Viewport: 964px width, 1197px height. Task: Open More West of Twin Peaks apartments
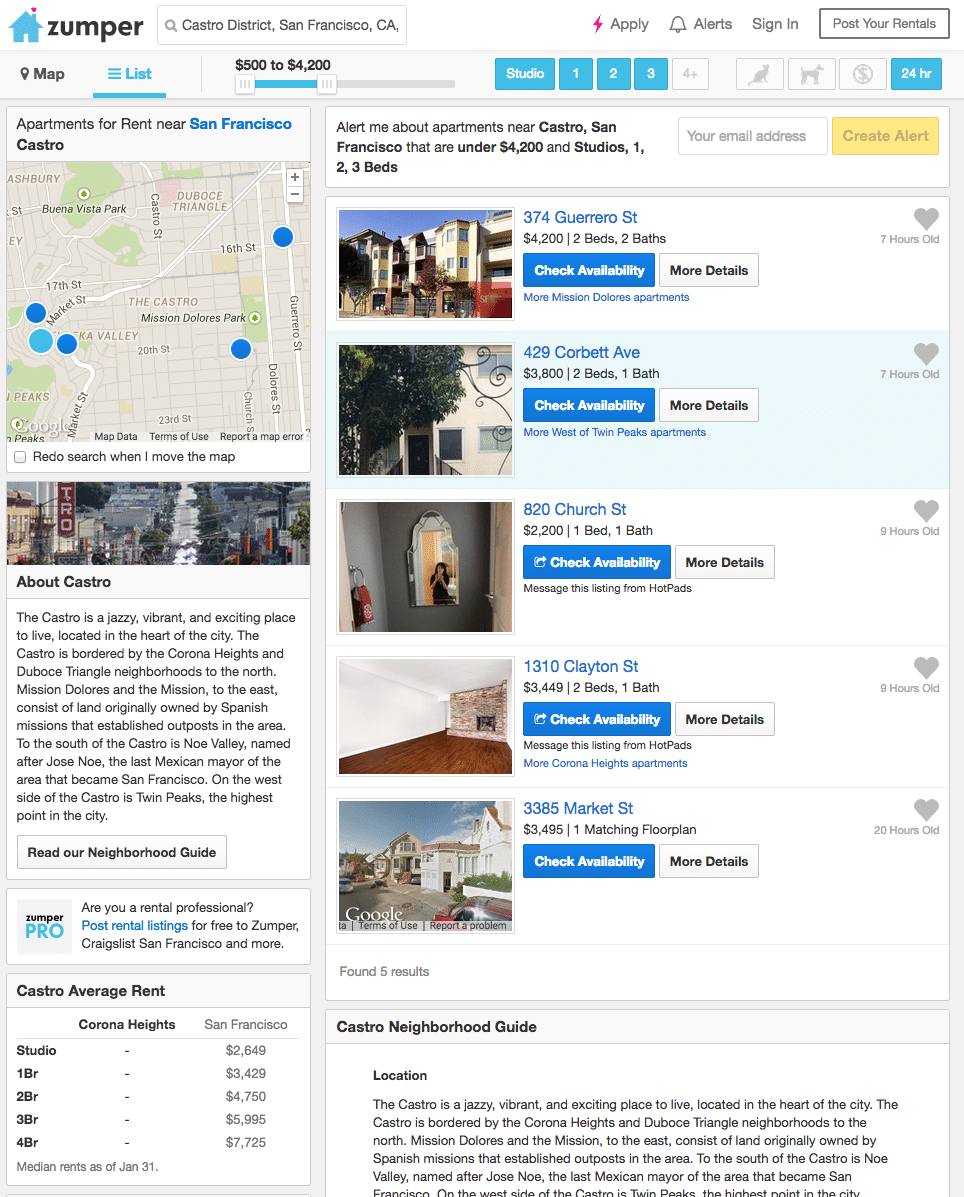[614, 433]
